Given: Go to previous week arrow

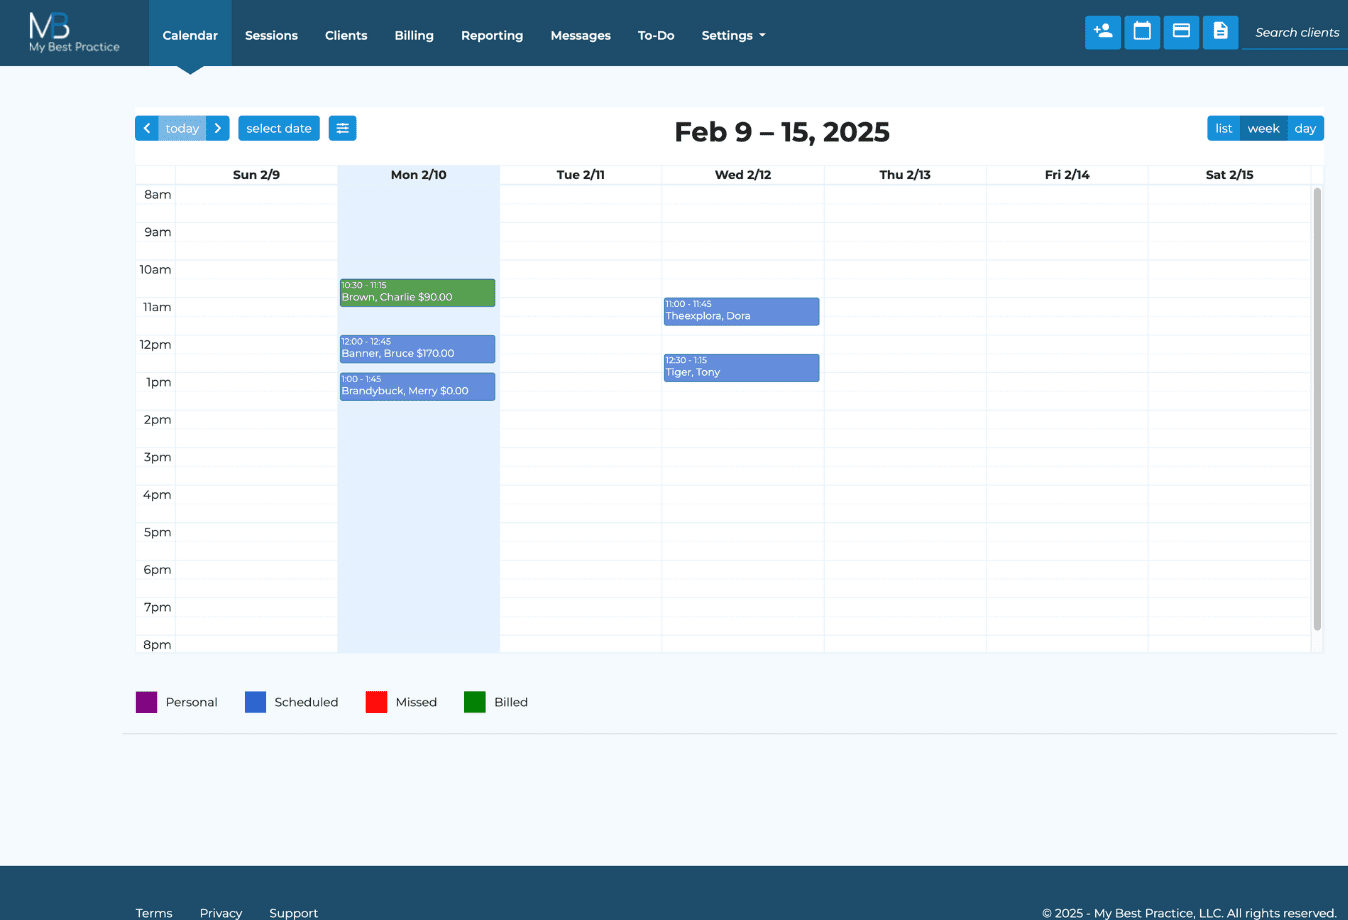Looking at the screenshot, I should [x=147, y=128].
